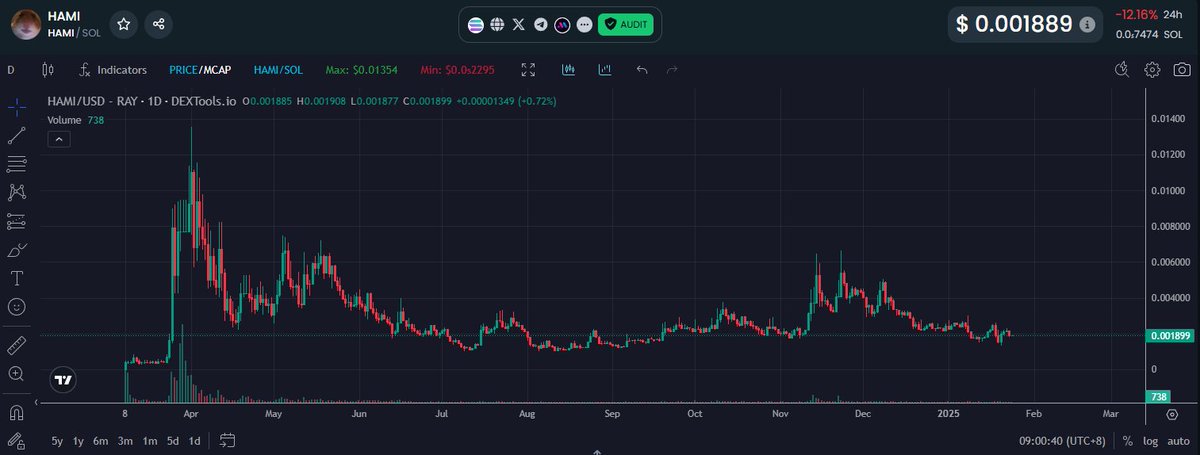This screenshot has width=1200, height=455.
Task: Open the X (Twitter) social link
Action: click(518, 24)
